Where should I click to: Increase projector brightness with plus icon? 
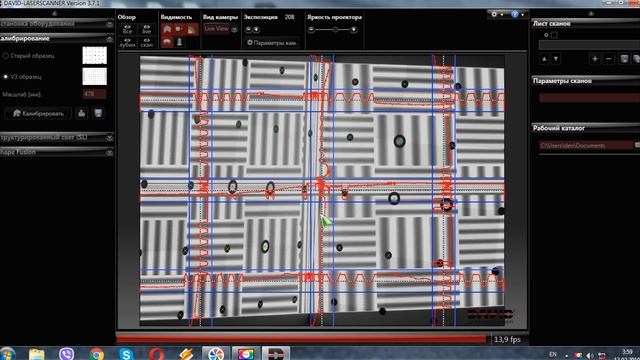tap(353, 29)
